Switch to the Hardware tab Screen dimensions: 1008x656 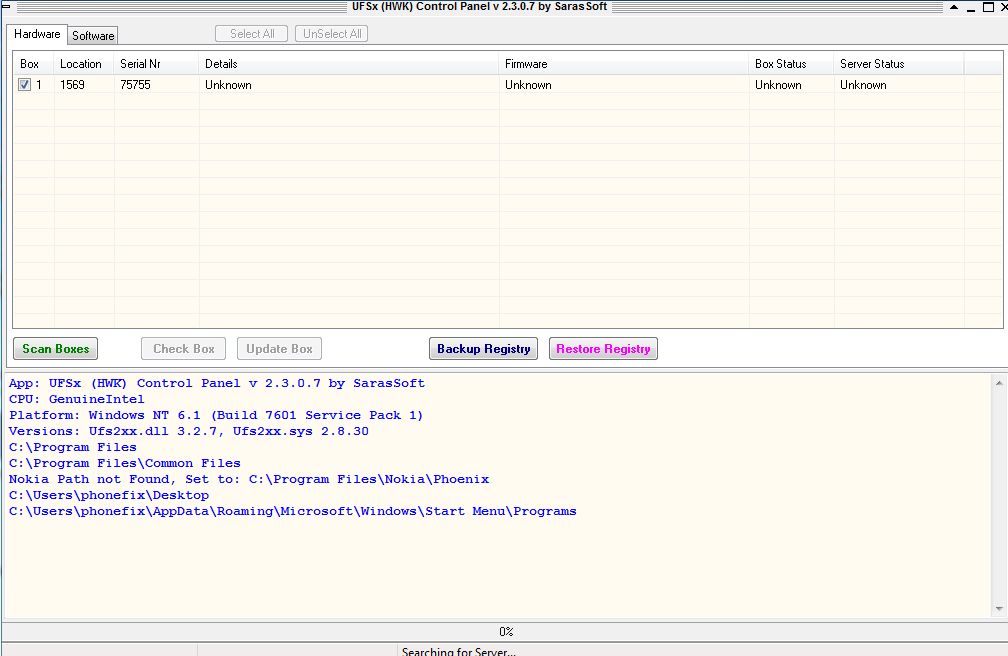pos(37,34)
